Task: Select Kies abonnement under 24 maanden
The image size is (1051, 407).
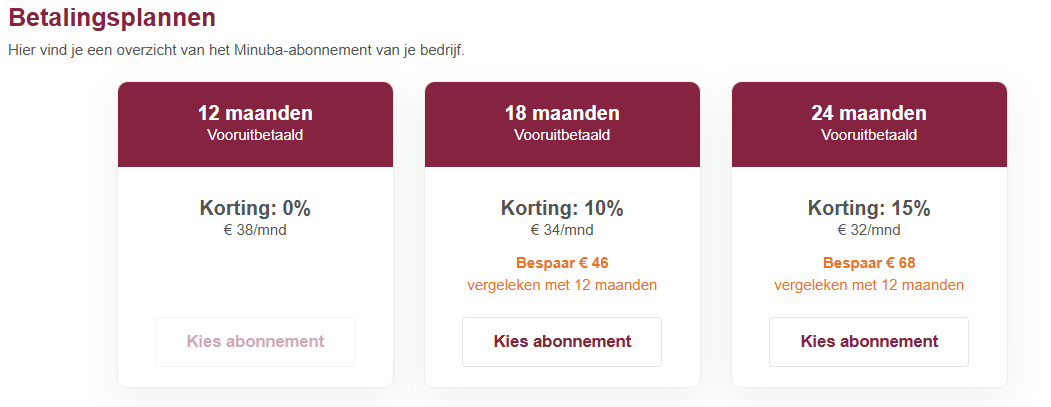Action: [869, 342]
